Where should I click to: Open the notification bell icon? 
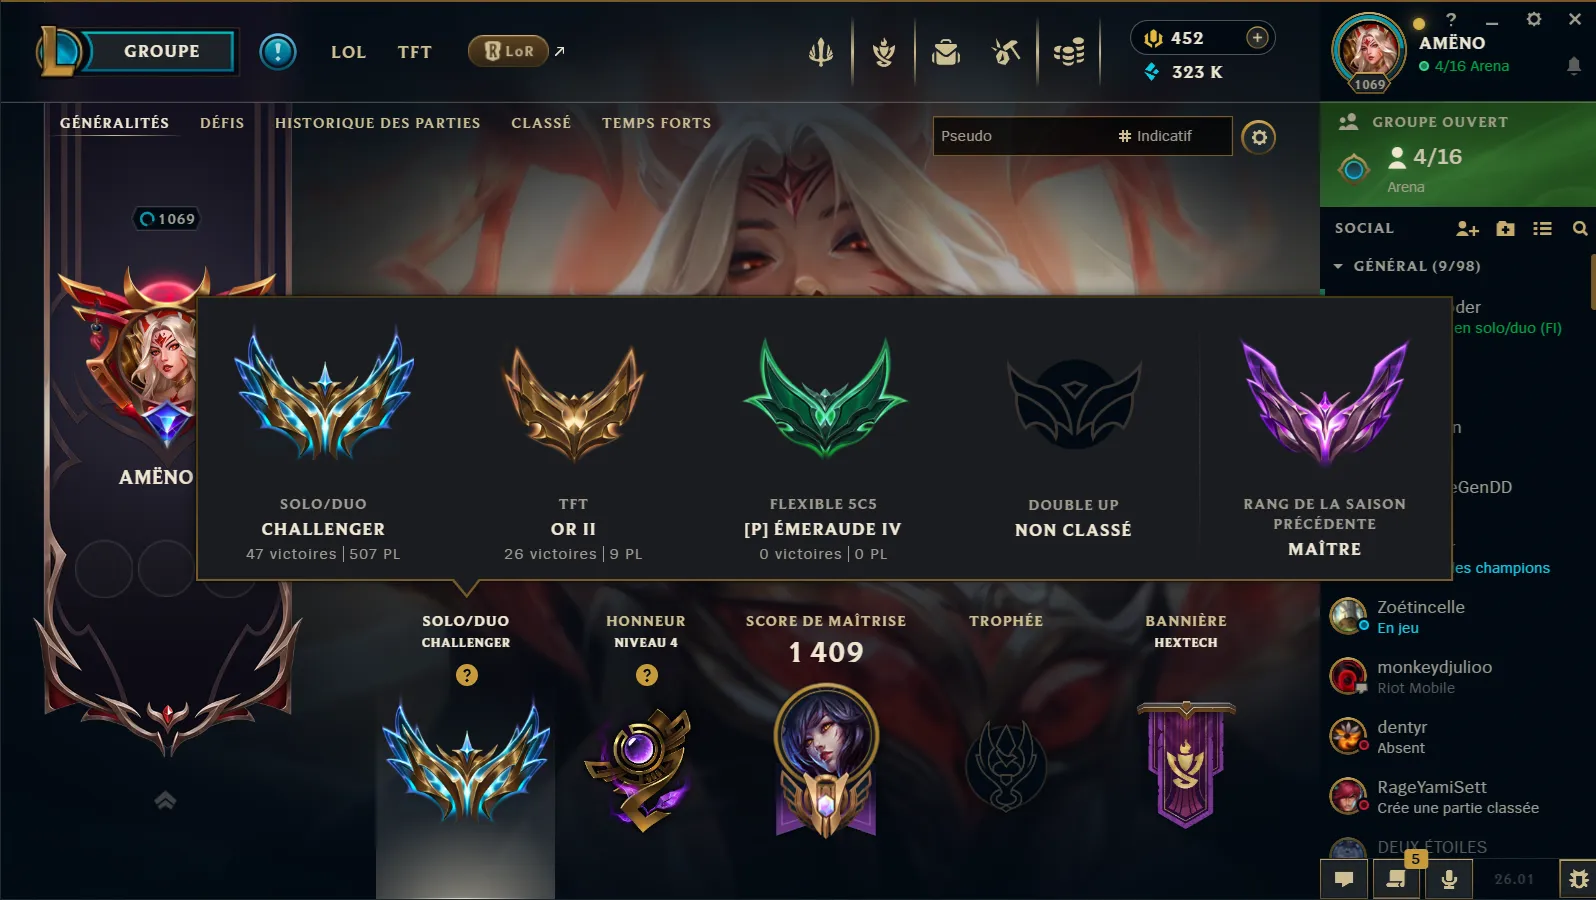(1574, 66)
